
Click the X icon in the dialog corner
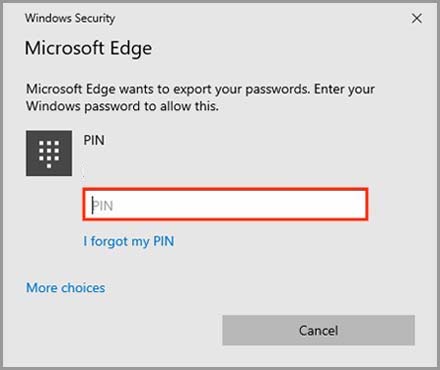(417, 18)
